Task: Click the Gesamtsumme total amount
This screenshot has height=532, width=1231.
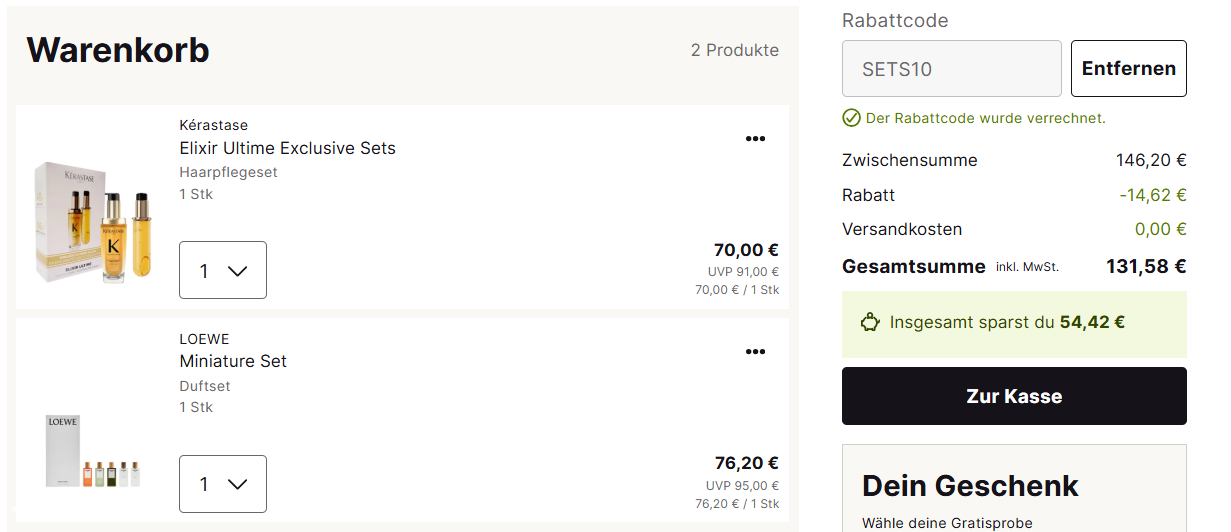Action: click(x=1145, y=267)
